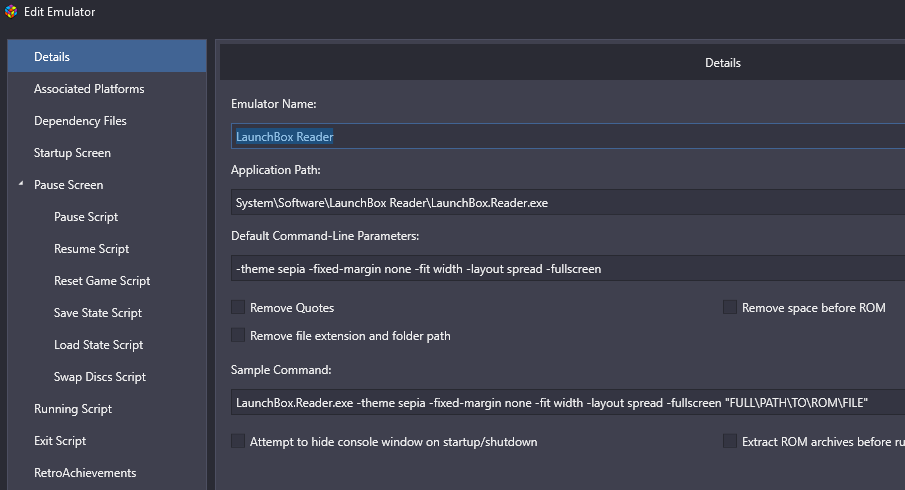The image size is (905, 490).
Task: Collapse the Pause Screen tree arrow
Action: click(21, 184)
